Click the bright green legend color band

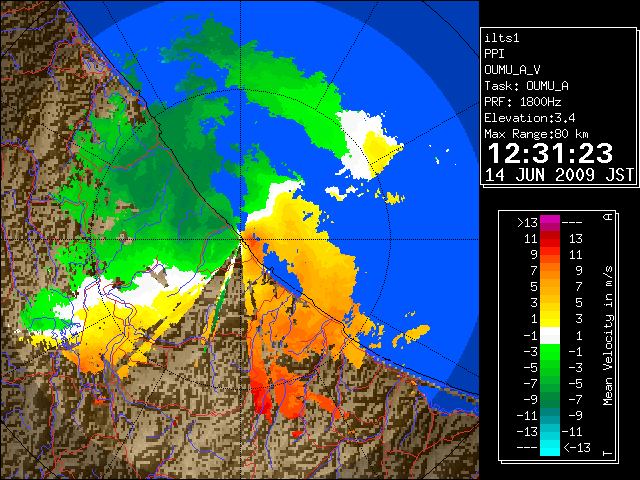(550, 352)
